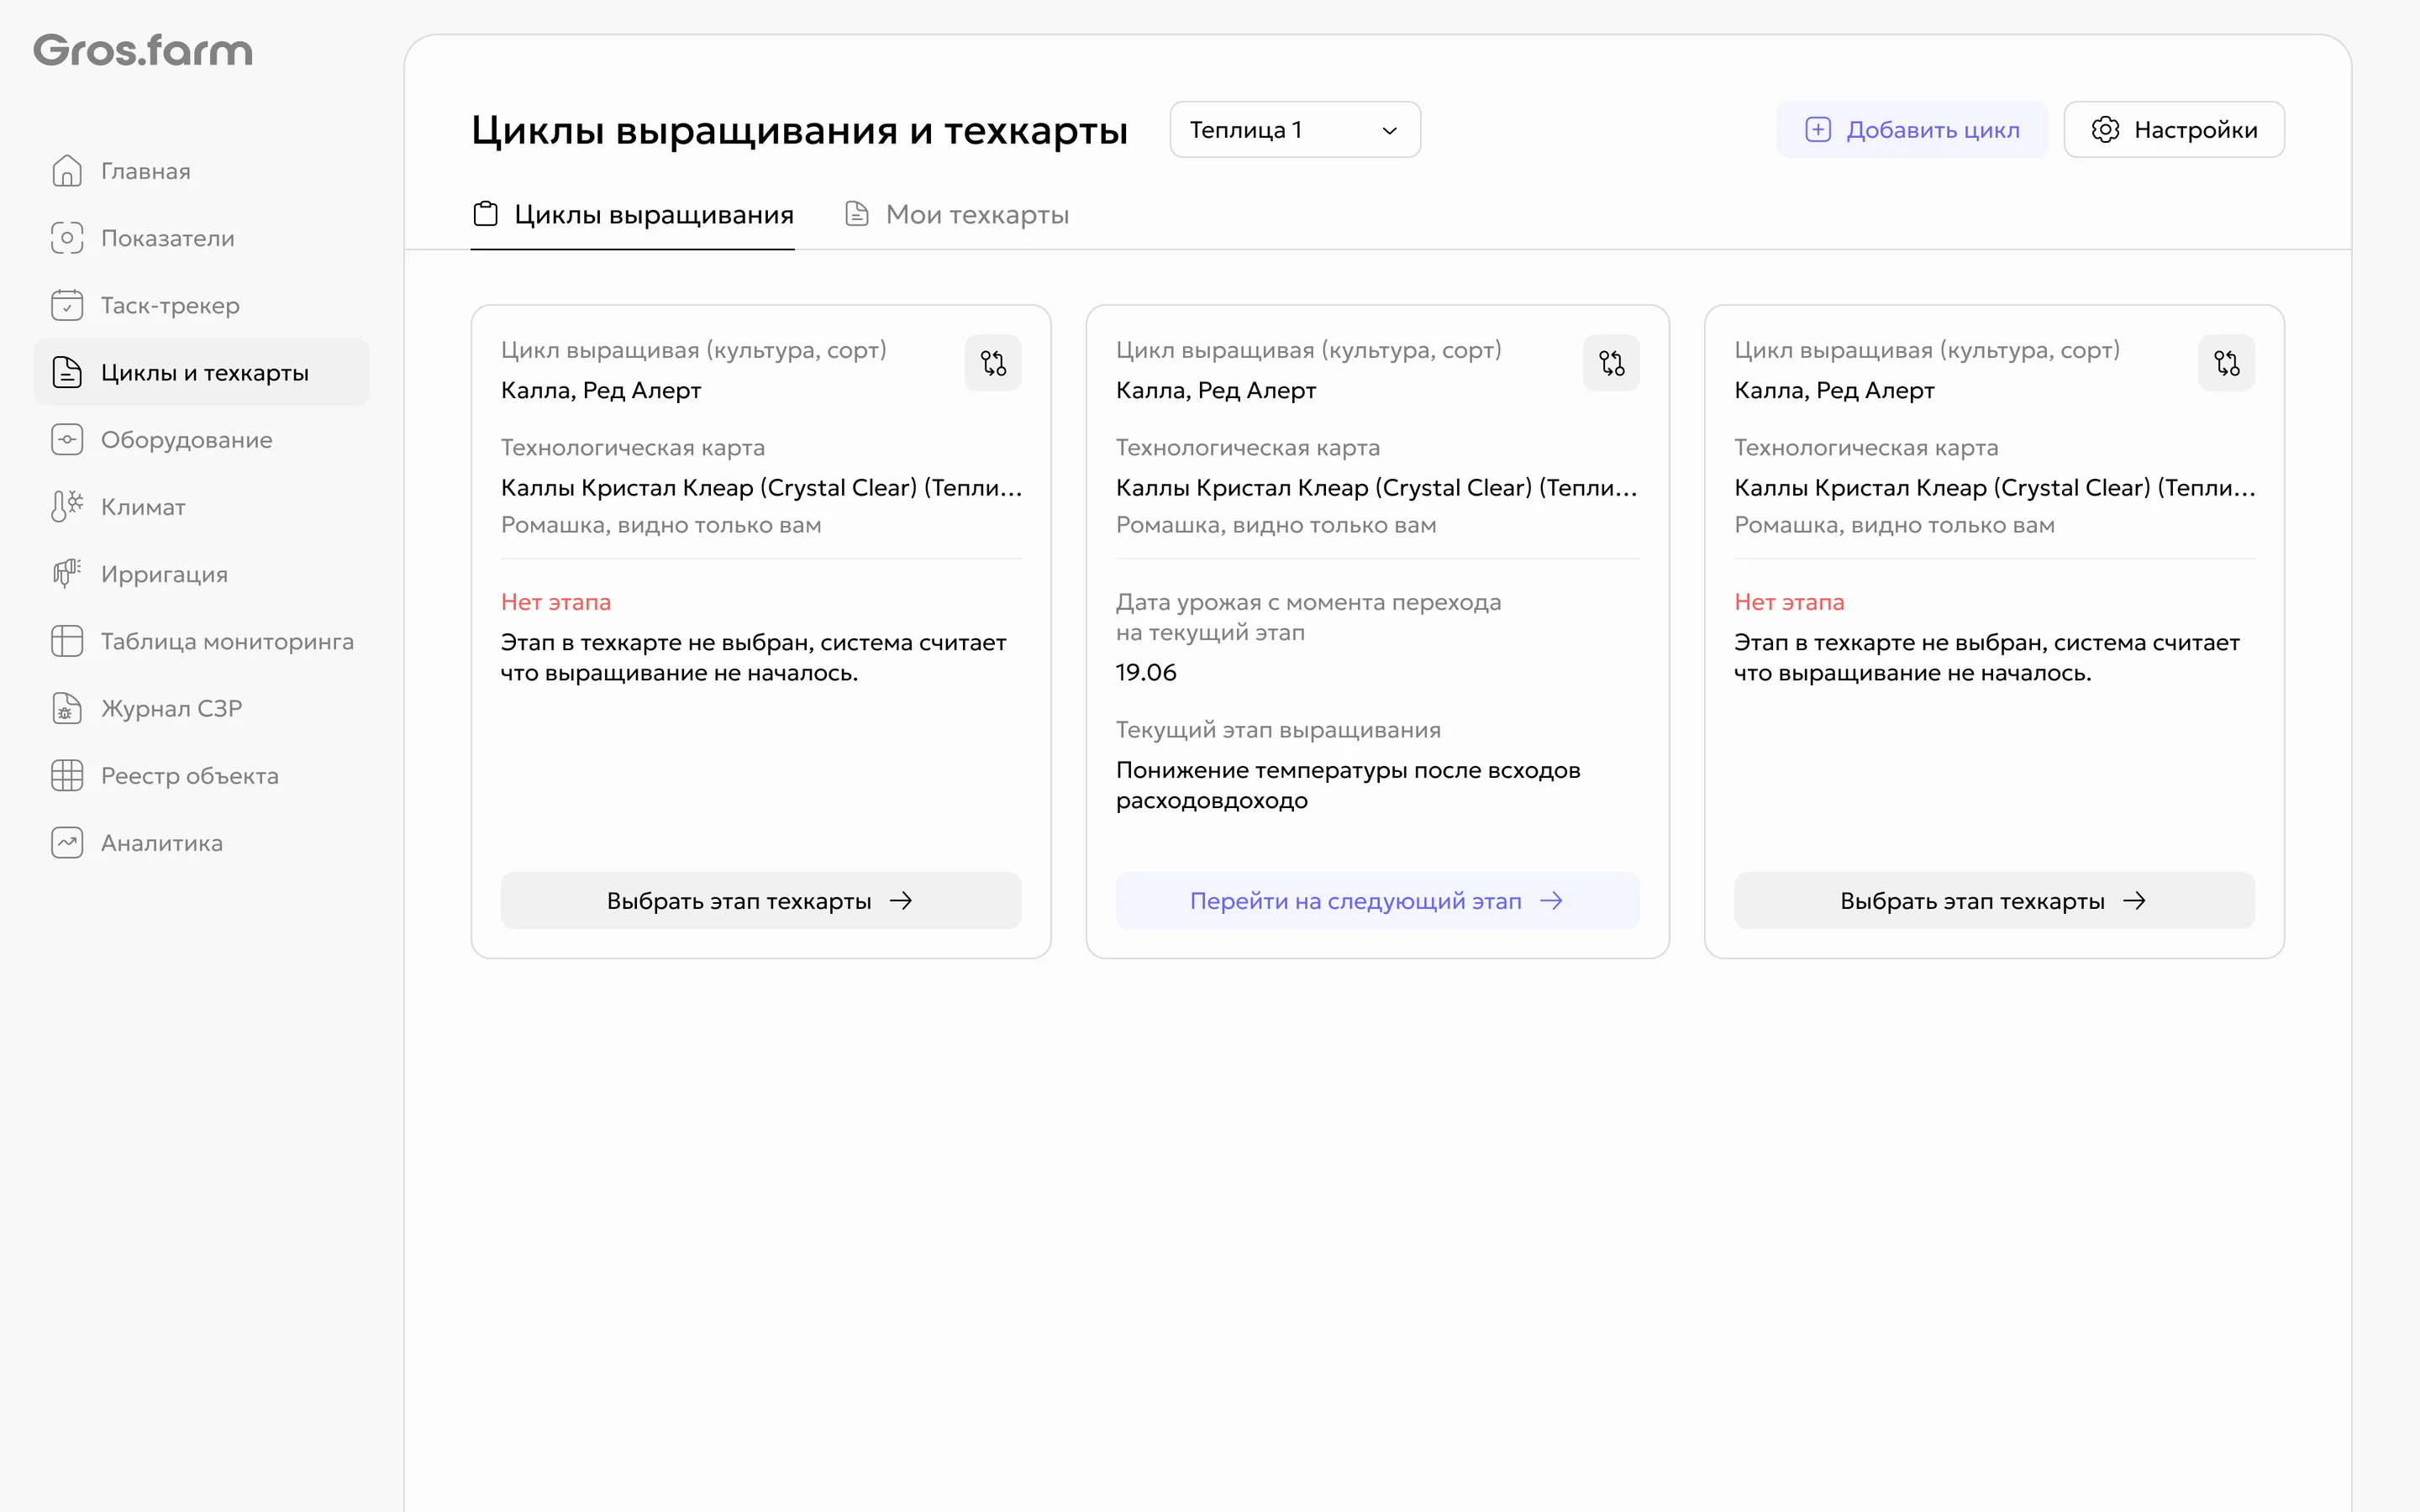Screen dimensions: 2420x1512
Task: Click the swap icon on third cycle card
Action: (2226, 363)
